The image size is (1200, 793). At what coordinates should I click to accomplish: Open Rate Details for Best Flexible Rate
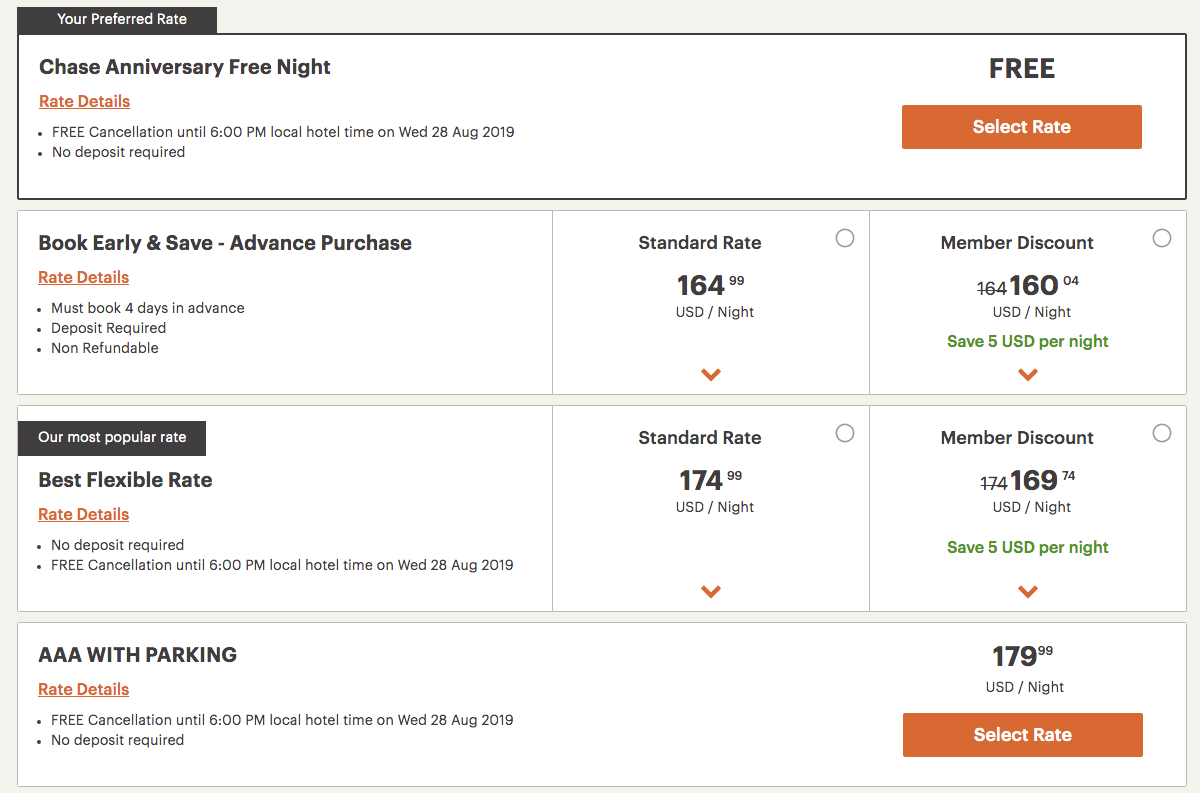click(x=83, y=514)
